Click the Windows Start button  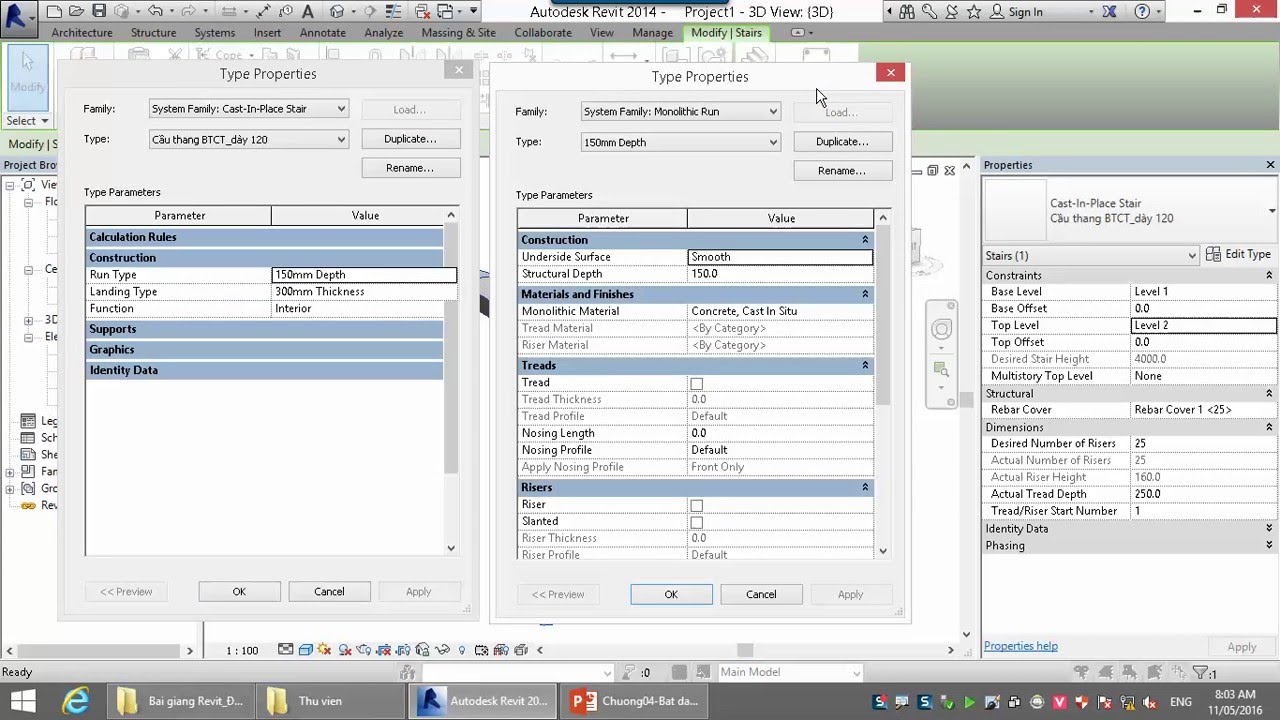point(22,701)
